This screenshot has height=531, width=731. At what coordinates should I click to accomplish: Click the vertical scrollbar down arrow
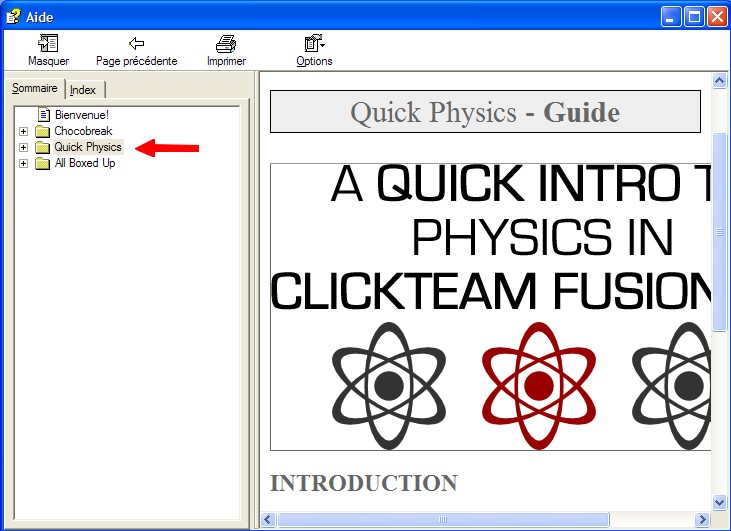tap(719, 502)
